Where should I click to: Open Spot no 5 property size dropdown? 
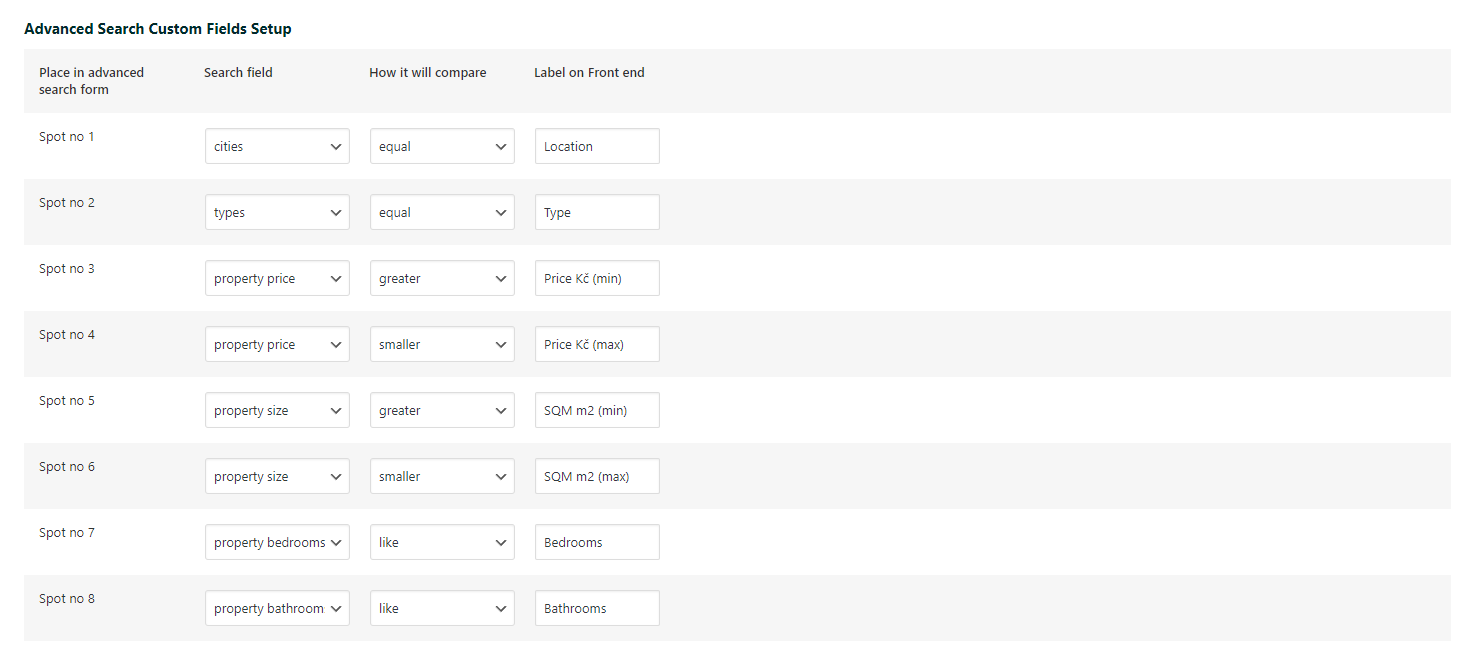tap(277, 410)
